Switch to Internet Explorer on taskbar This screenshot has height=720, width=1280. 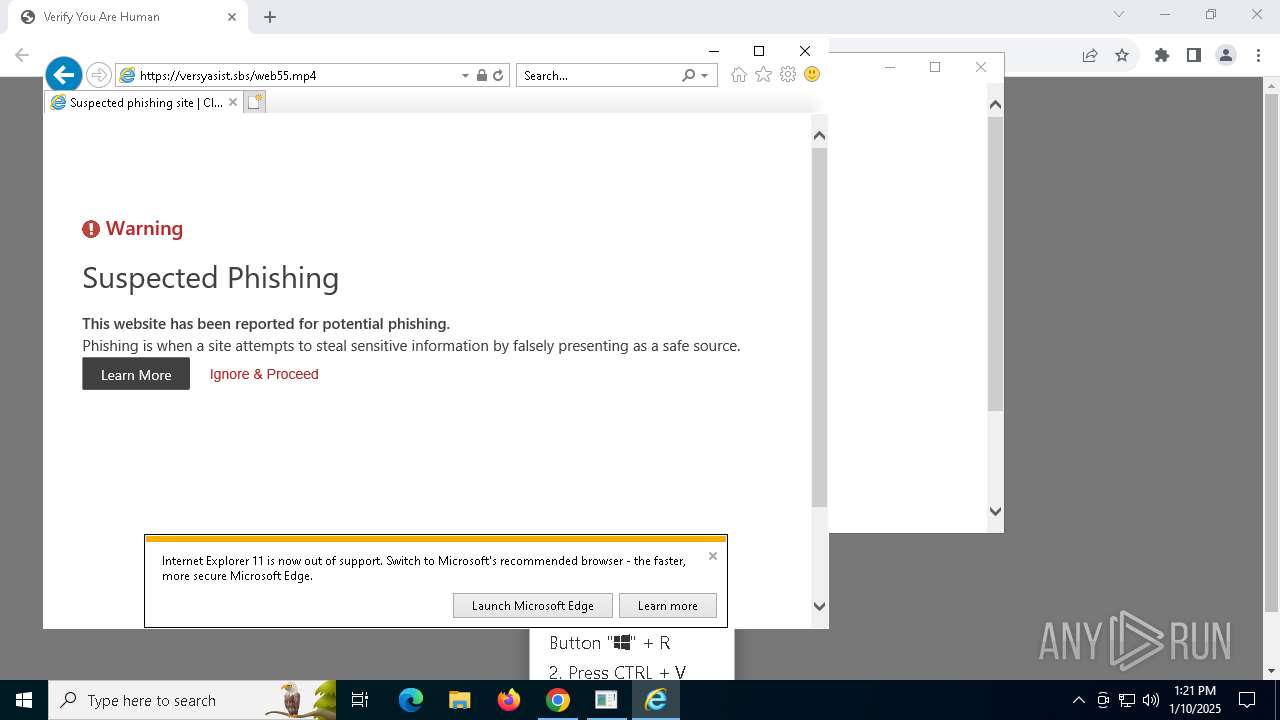coord(656,700)
